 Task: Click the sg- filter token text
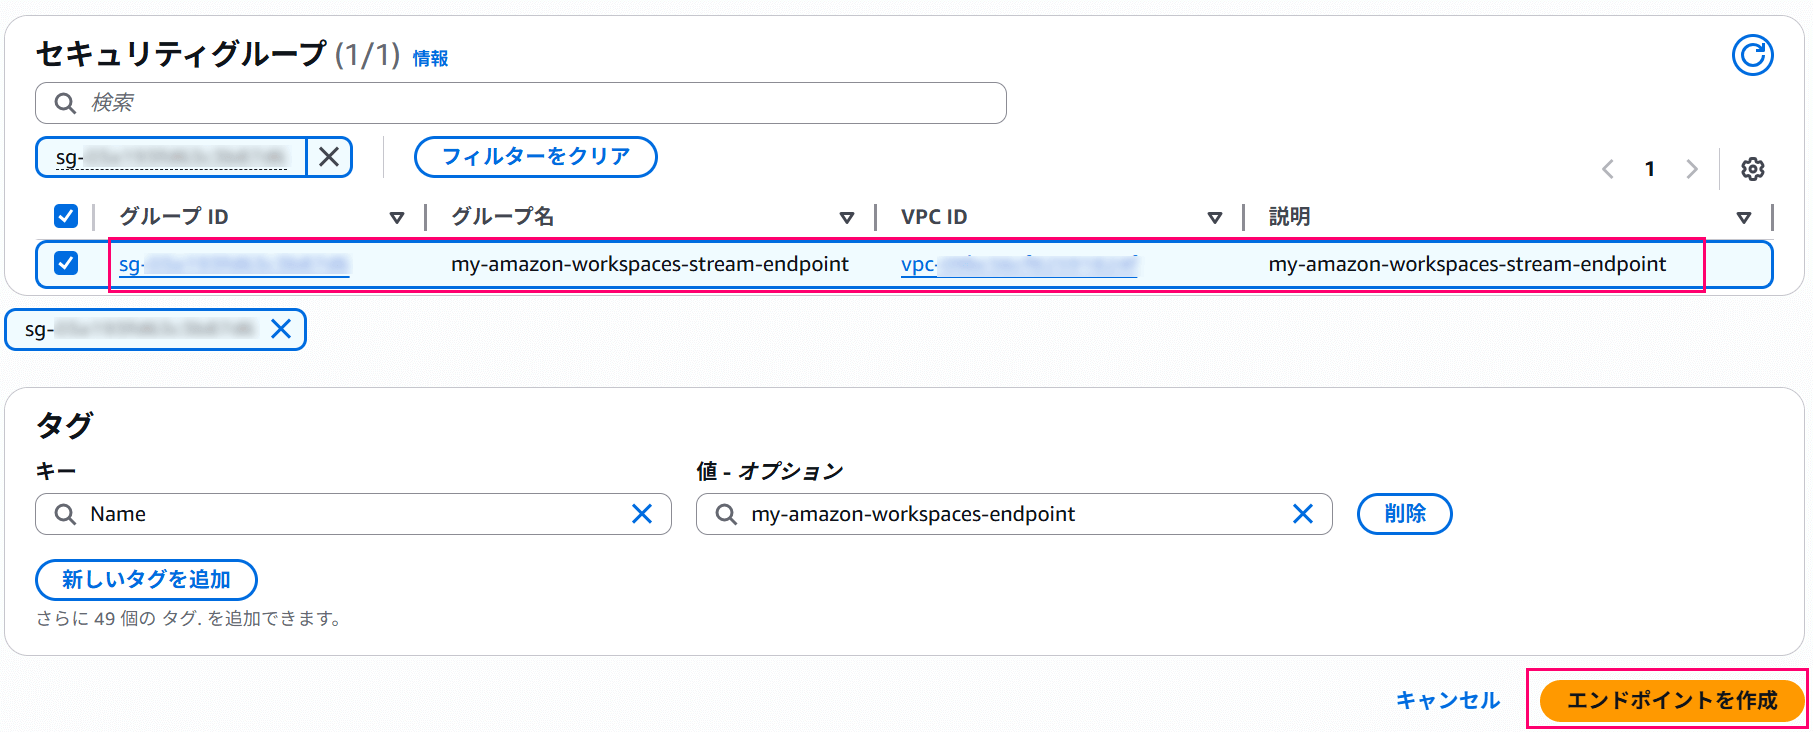click(x=171, y=157)
